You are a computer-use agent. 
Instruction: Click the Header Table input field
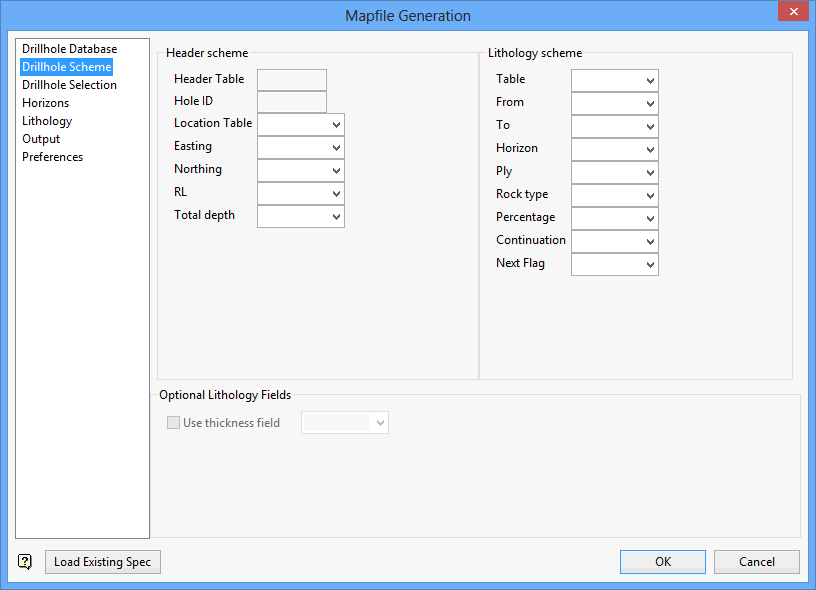(291, 80)
